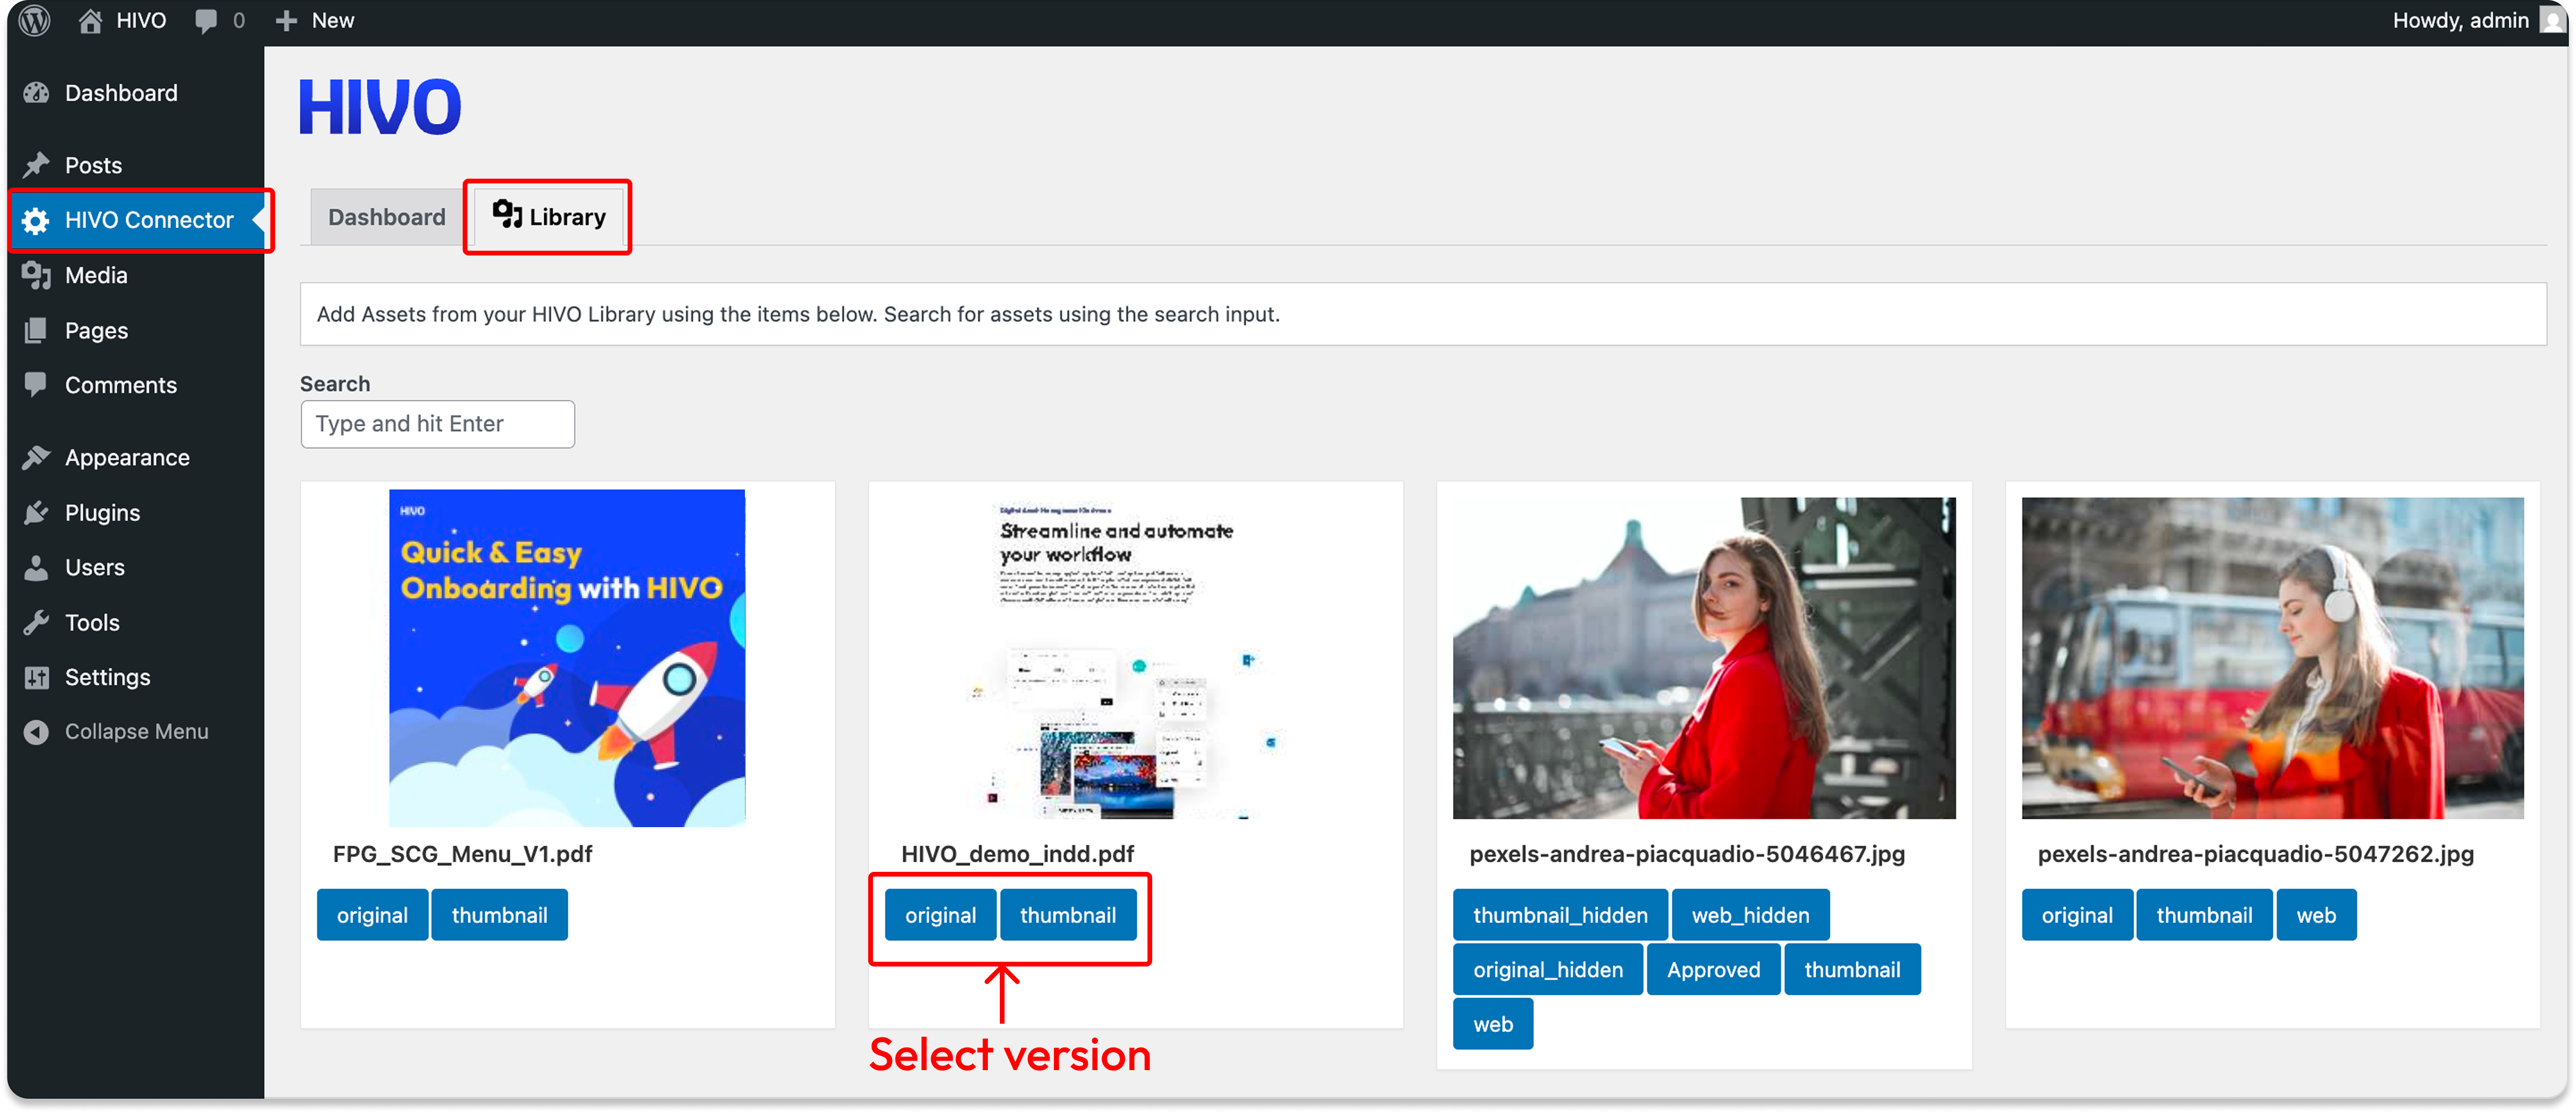2576x1113 pixels.
Task: Select original version of HIVO_demo_indd.pdf
Action: [x=940, y=915]
